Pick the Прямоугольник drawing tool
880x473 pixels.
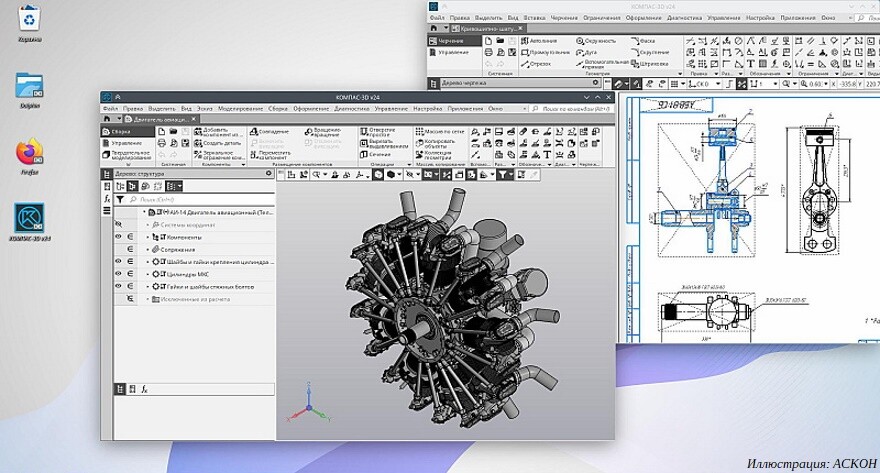click(547, 52)
